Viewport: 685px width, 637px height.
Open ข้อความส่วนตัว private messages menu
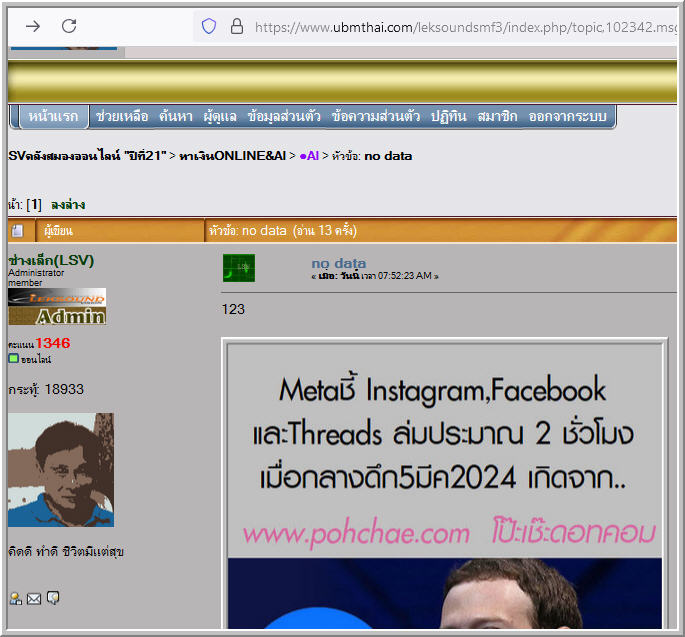coord(376,117)
